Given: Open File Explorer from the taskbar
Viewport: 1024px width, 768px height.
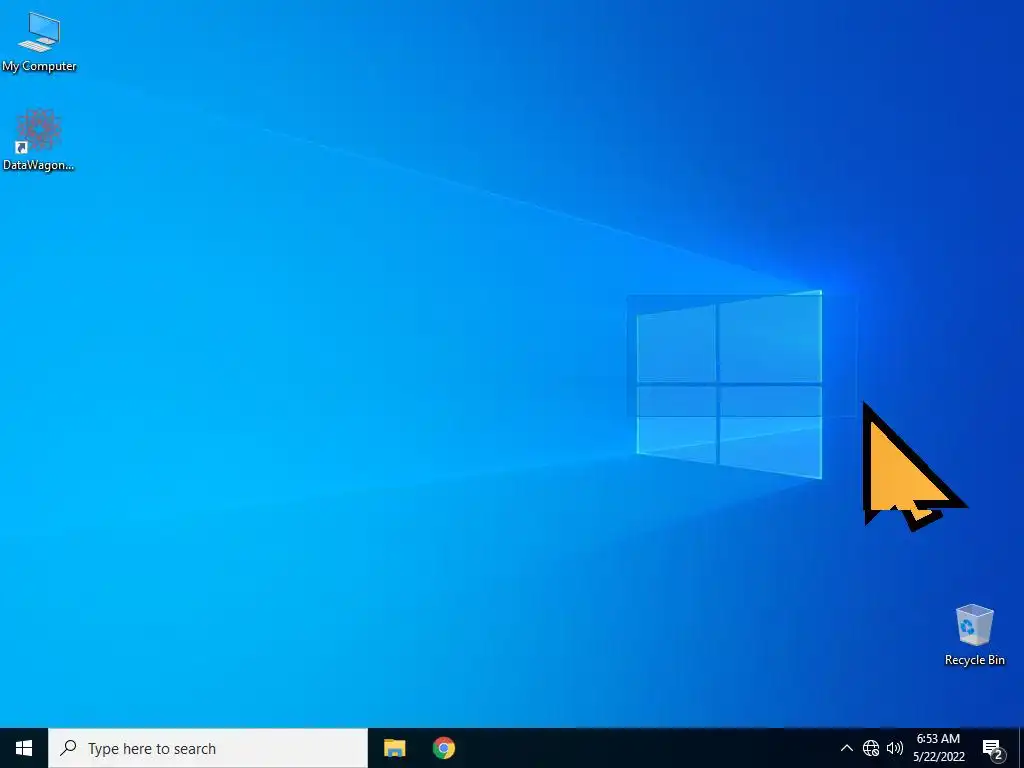Looking at the screenshot, I should pos(394,748).
